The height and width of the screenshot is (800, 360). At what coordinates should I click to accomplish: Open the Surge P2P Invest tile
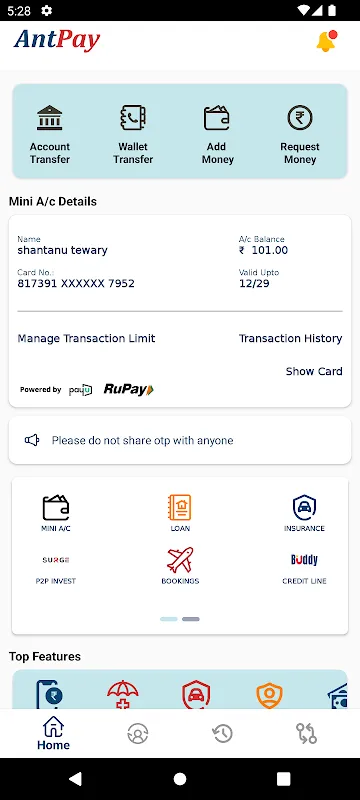pyautogui.click(x=56, y=569)
